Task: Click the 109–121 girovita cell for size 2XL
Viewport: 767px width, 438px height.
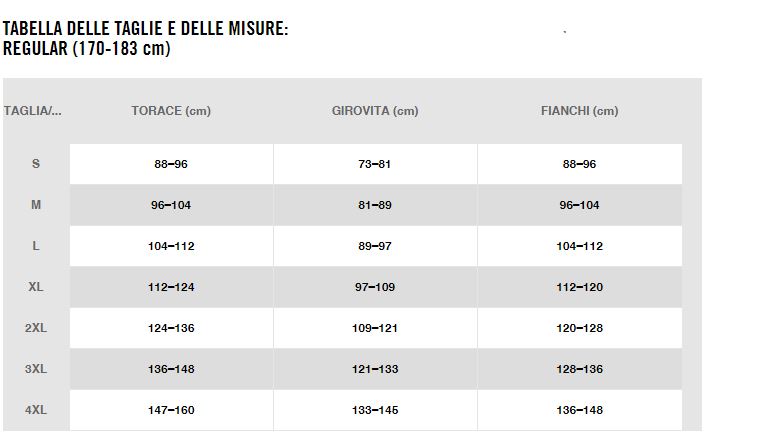Action: (375, 328)
